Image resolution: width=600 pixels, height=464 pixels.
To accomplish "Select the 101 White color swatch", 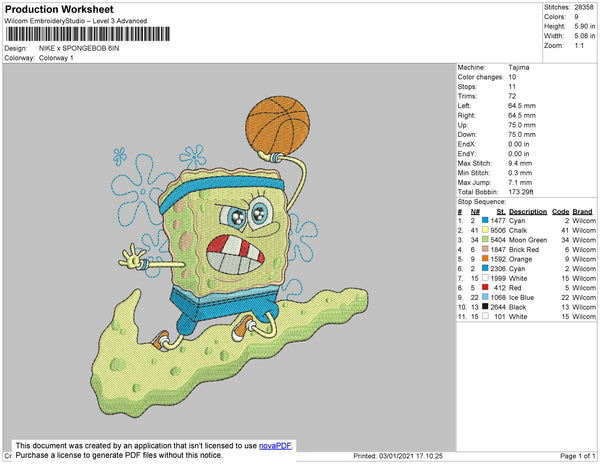I will [485, 316].
